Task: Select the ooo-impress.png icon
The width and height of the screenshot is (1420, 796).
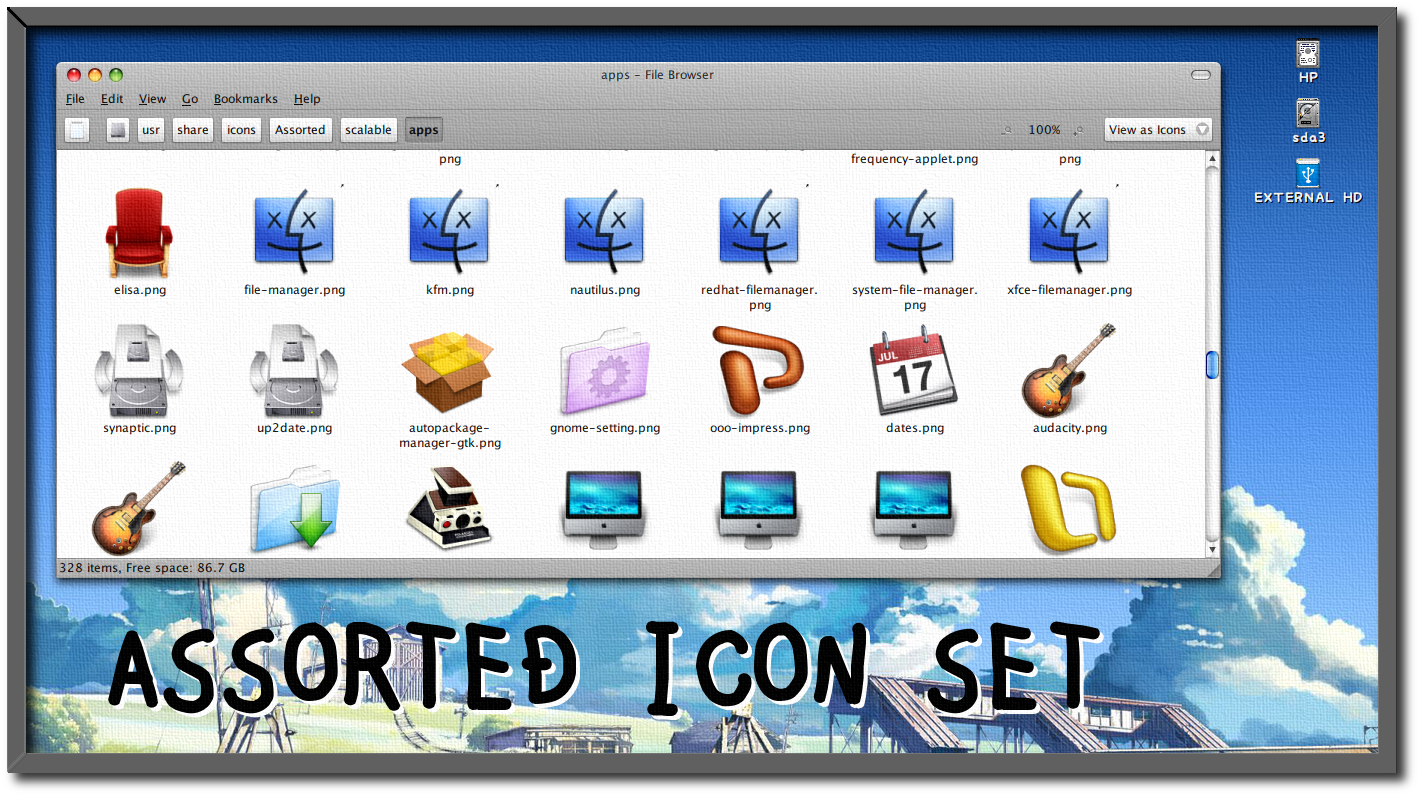Action: [x=759, y=370]
